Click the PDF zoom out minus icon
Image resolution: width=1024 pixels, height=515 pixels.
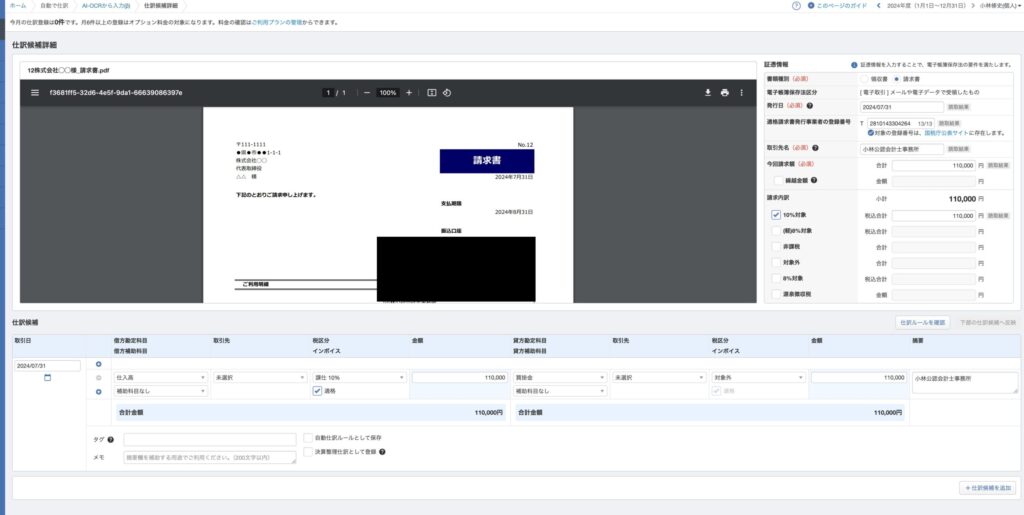(x=367, y=93)
